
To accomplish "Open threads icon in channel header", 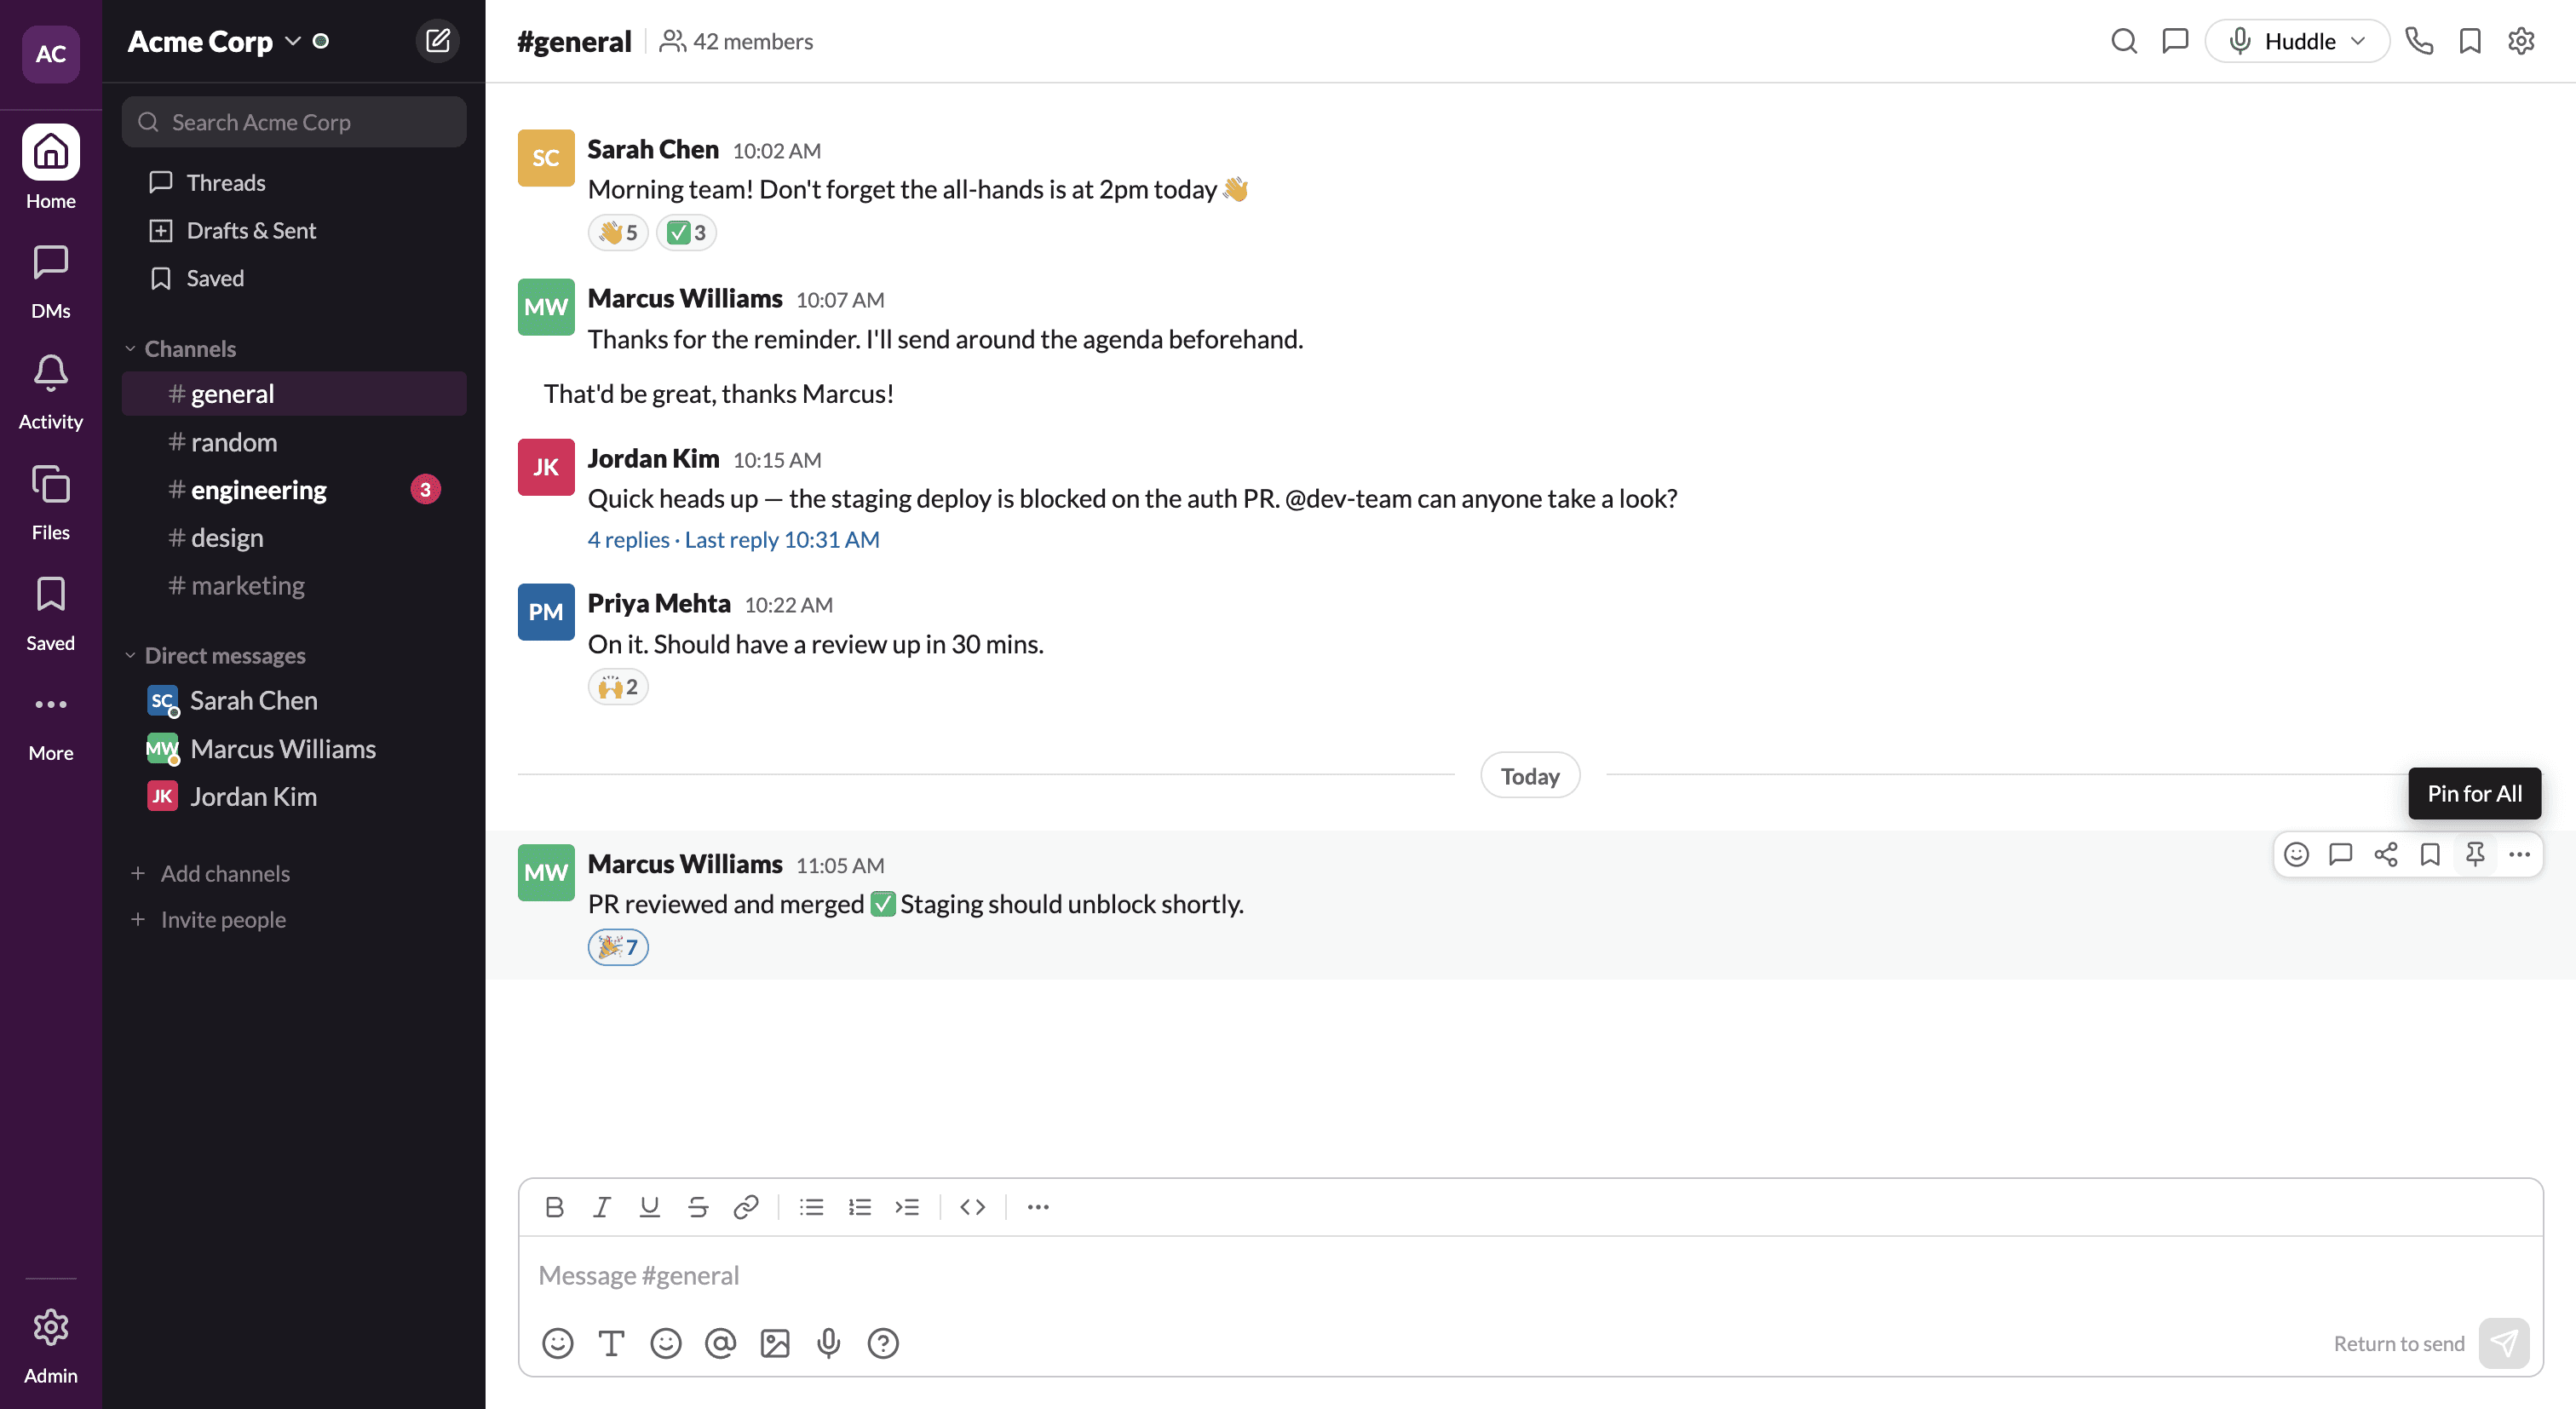I will [2175, 41].
